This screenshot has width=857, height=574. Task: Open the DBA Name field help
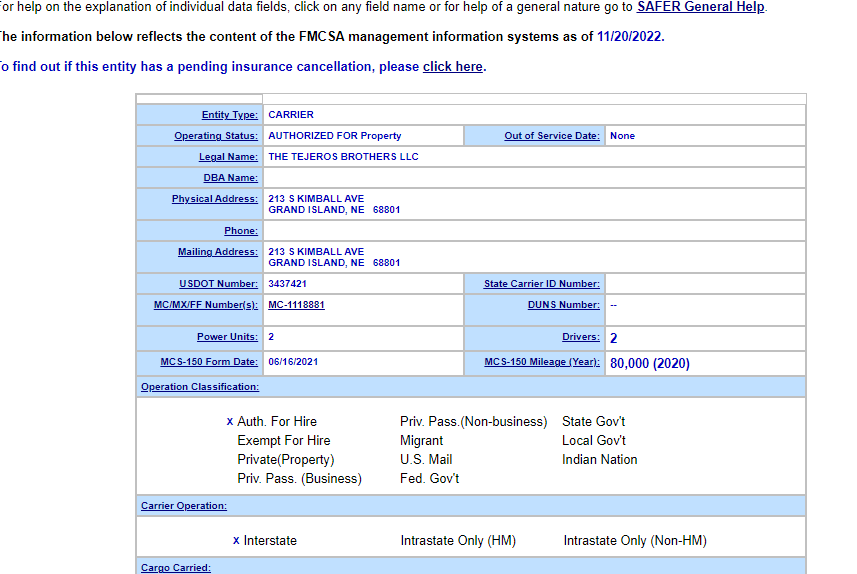click(231, 178)
